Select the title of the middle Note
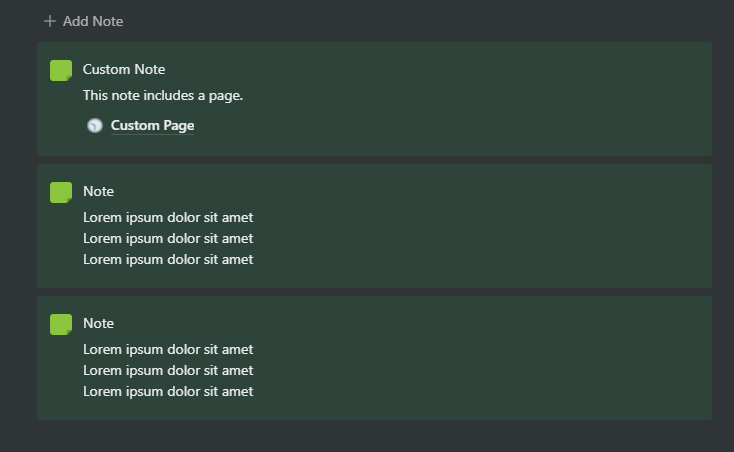Viewport: 734px width, 452px height. point(98,191)
